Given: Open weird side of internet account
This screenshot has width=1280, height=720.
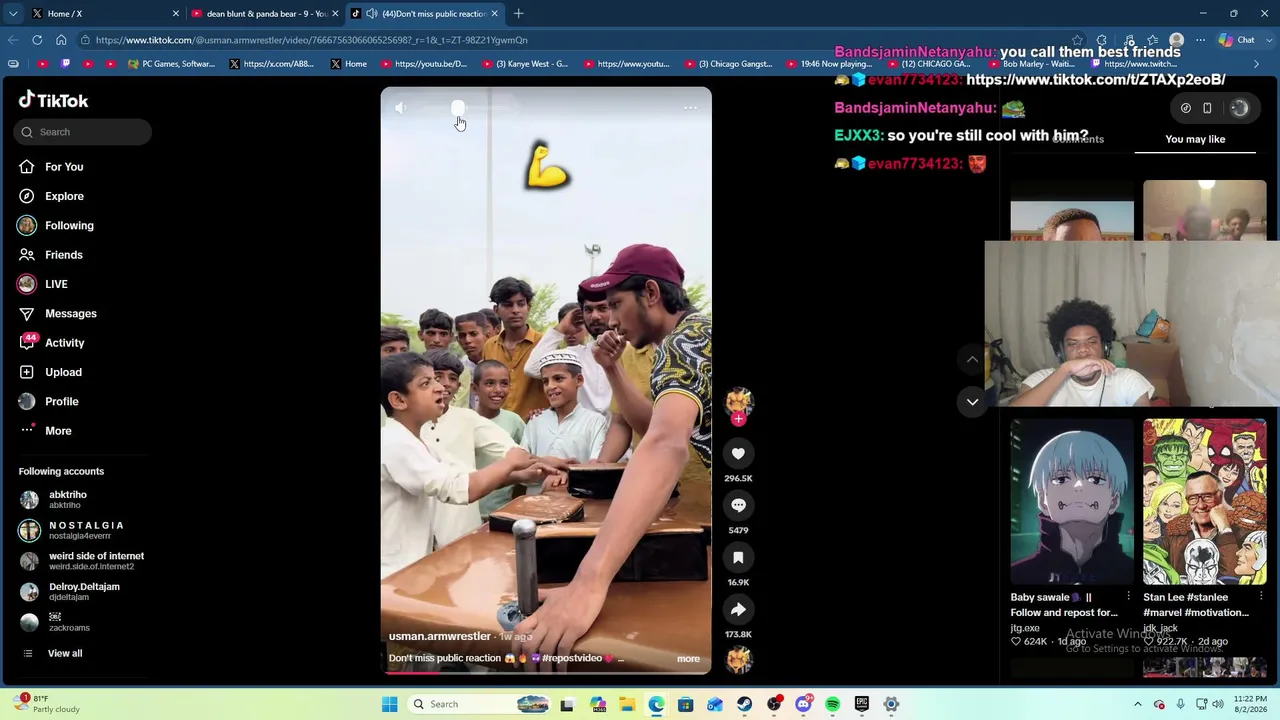Looking at the screenshot, I should pyautogui.click(x=82, y=561).
